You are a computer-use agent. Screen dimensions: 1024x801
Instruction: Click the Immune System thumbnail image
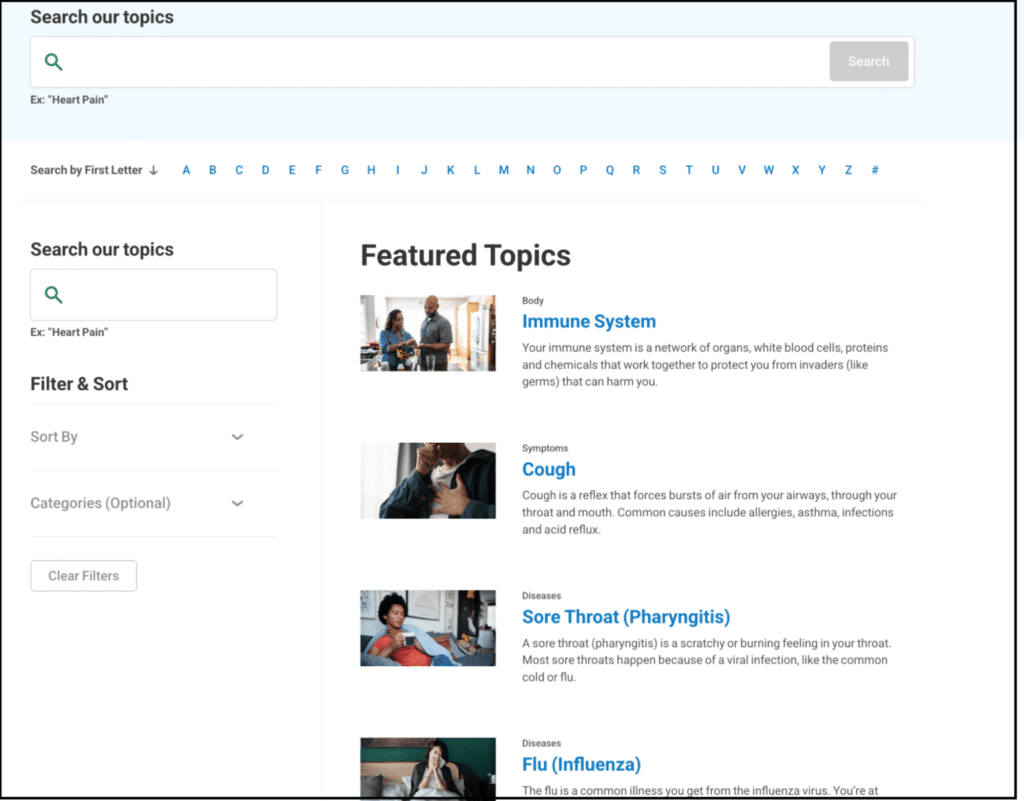428,333
